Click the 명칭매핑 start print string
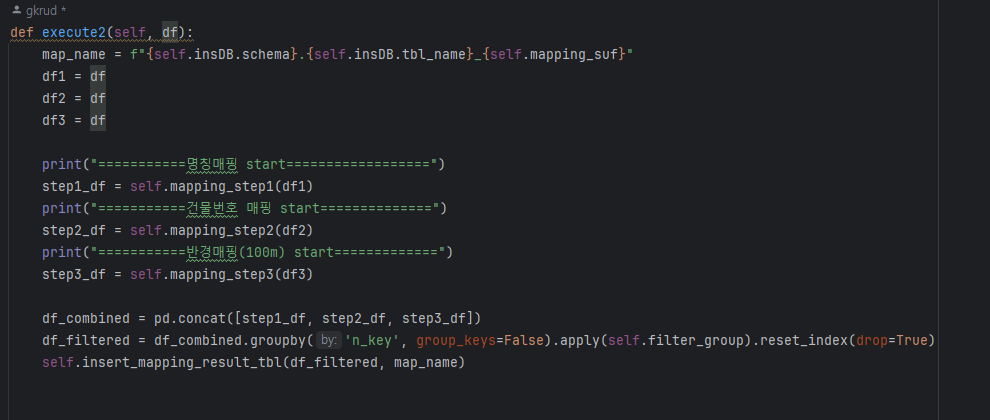The image size is (990, 420). pyautogui.click(x=265, y=164)
